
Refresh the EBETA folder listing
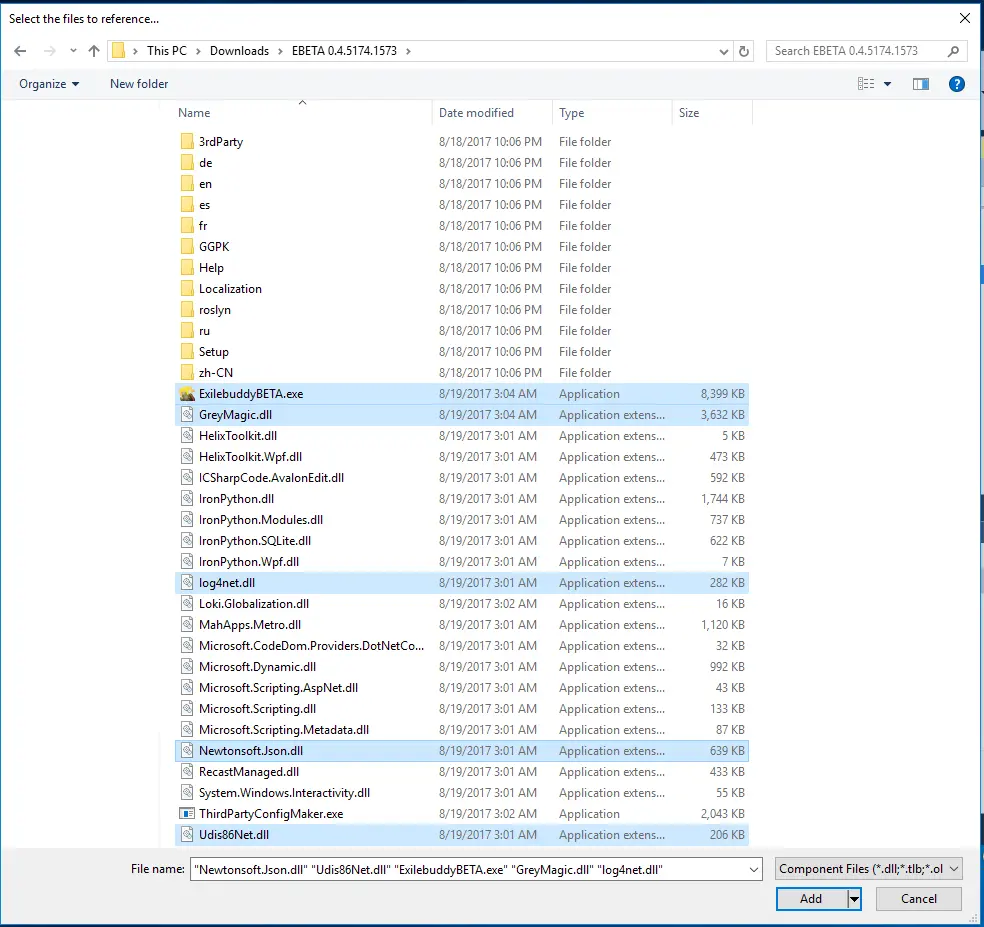(744, 51)
